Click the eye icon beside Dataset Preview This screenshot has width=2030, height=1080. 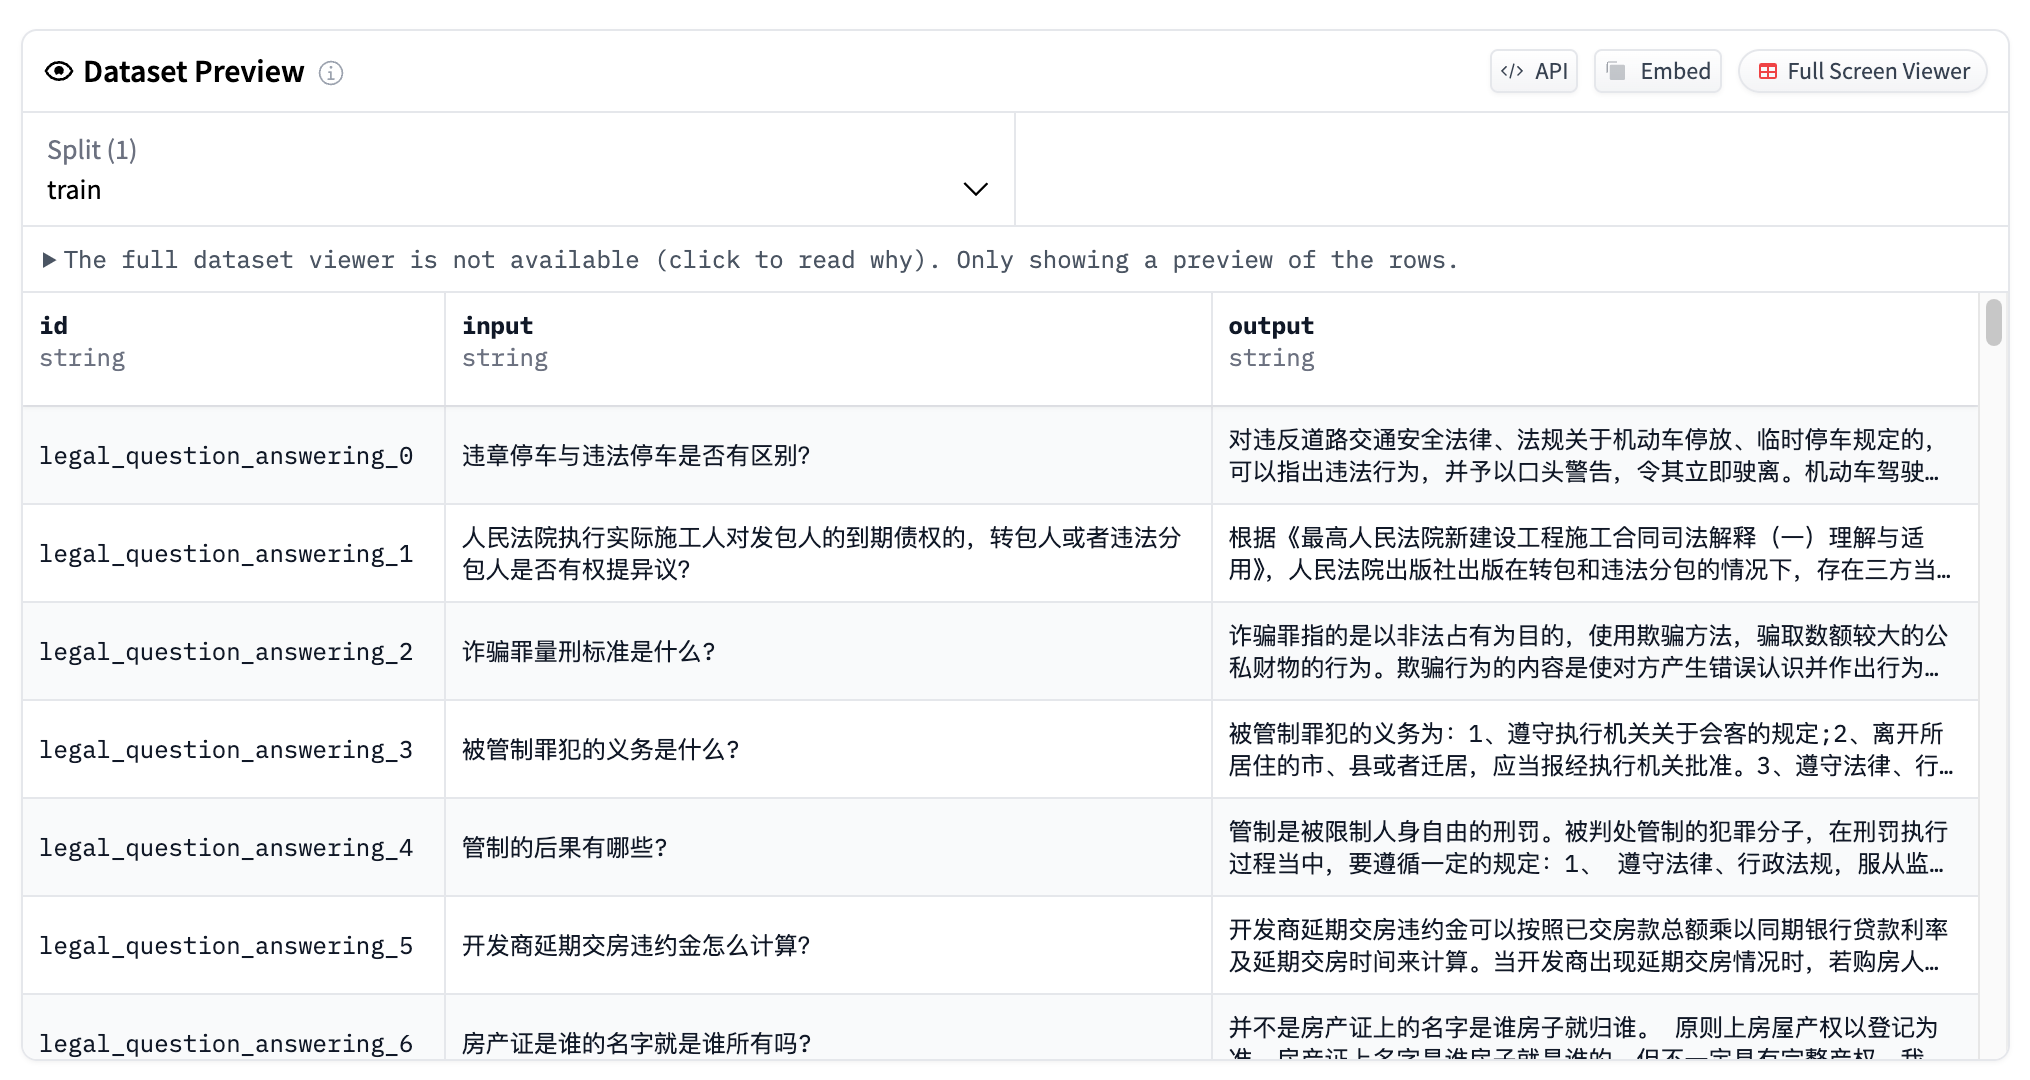(59, 72)
